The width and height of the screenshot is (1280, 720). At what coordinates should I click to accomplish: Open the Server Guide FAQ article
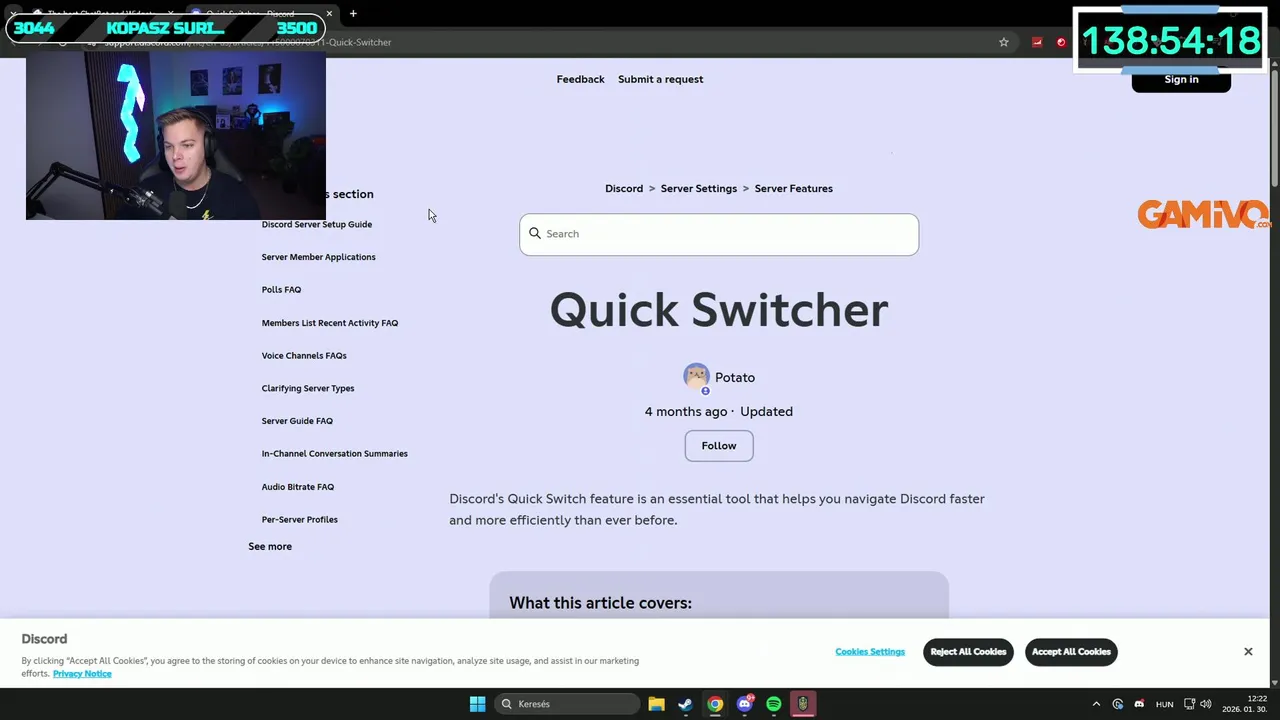tap(297, 421)
